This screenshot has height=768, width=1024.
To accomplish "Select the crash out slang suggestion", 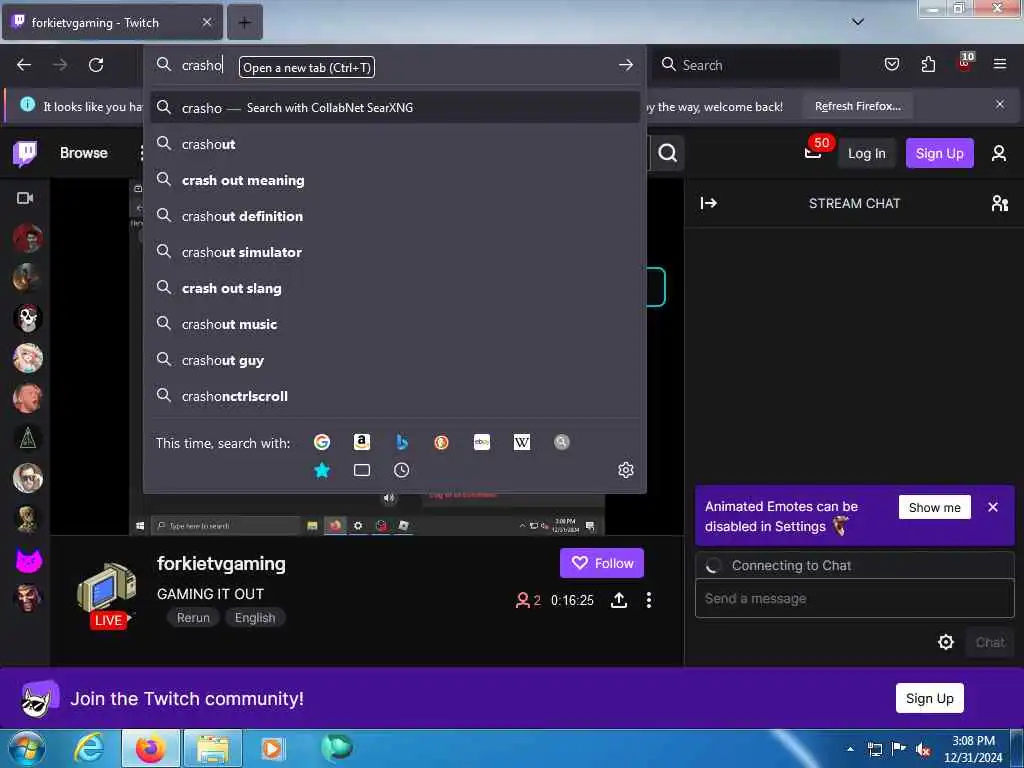I will 395,288.
